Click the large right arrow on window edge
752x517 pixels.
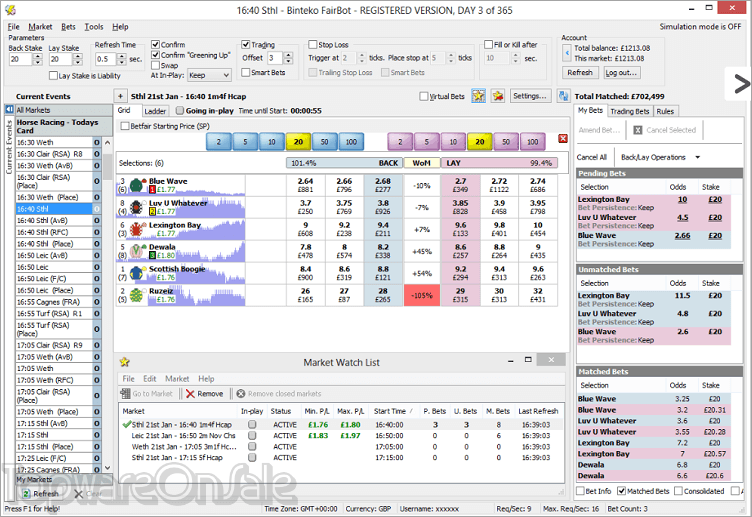click(x=741, y=84)
